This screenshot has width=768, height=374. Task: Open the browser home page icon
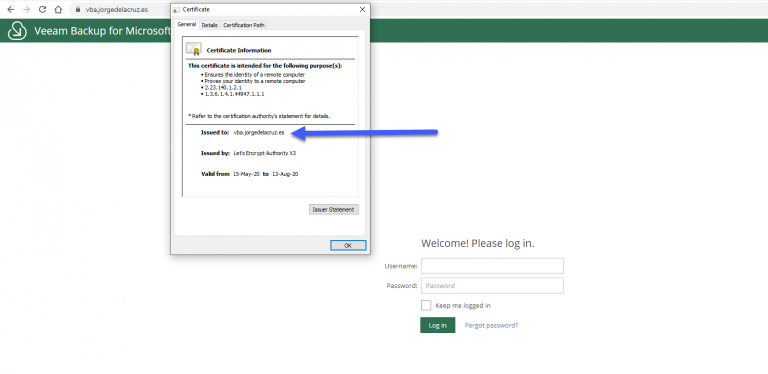(58, 9)
